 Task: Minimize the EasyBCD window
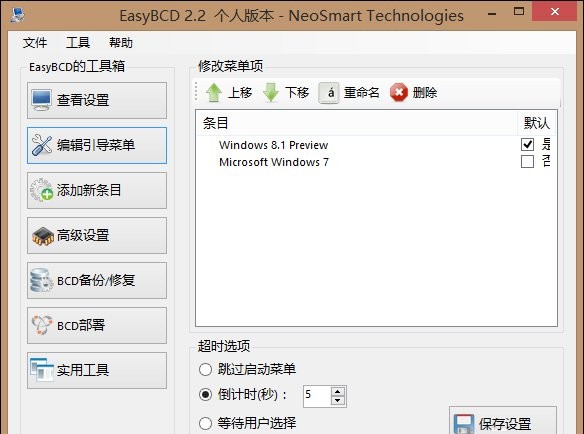pos(492,13)
